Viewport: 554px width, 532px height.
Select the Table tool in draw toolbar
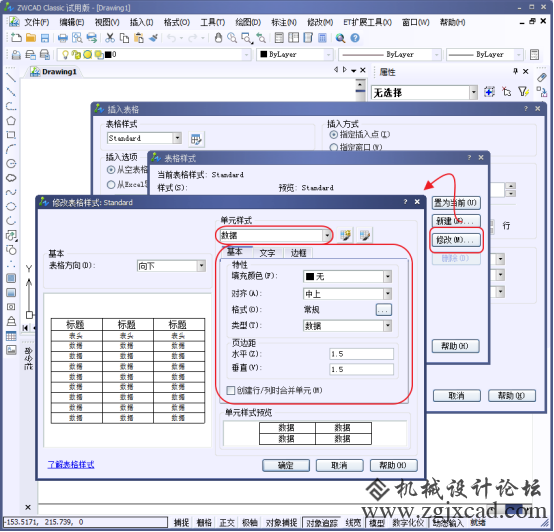[11, 336]
